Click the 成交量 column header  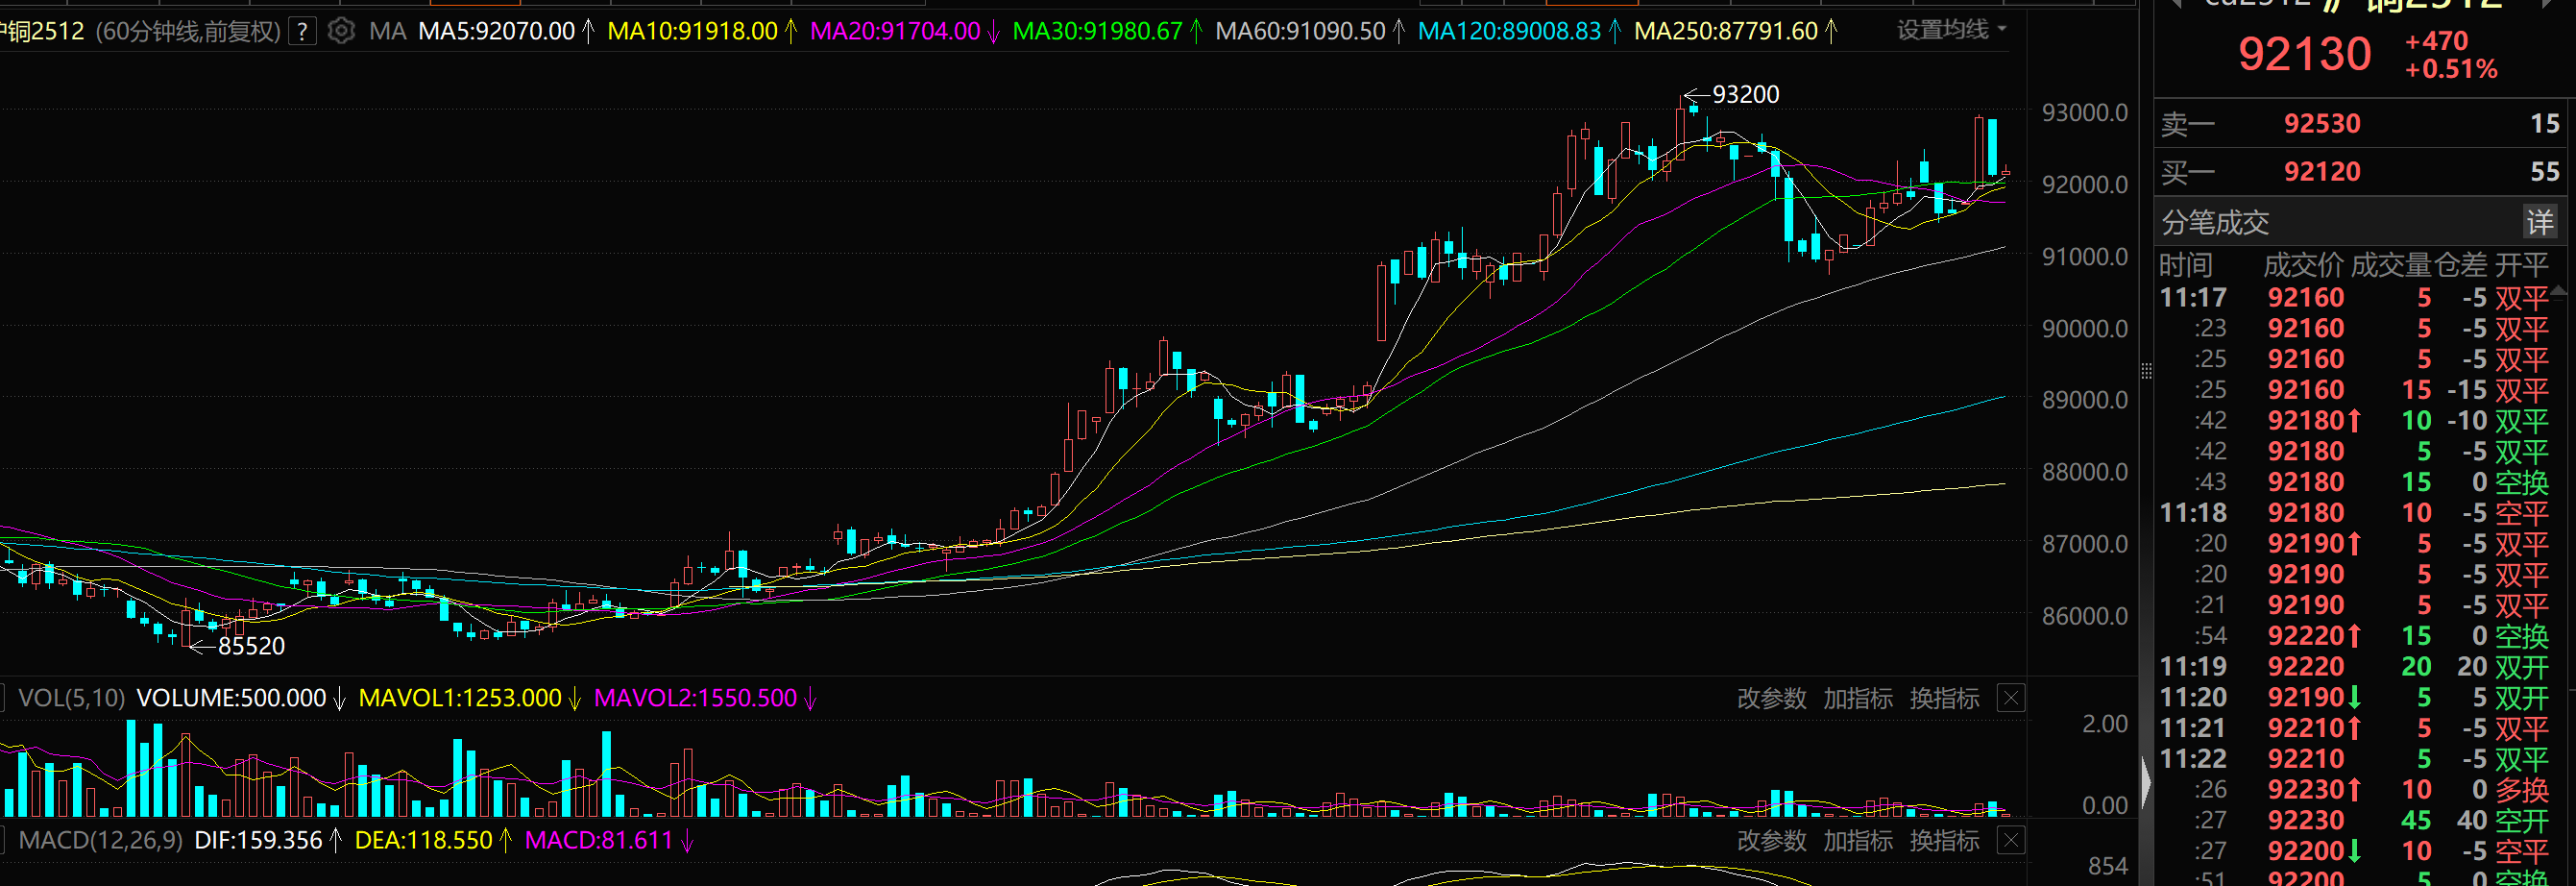(2390, 265)
